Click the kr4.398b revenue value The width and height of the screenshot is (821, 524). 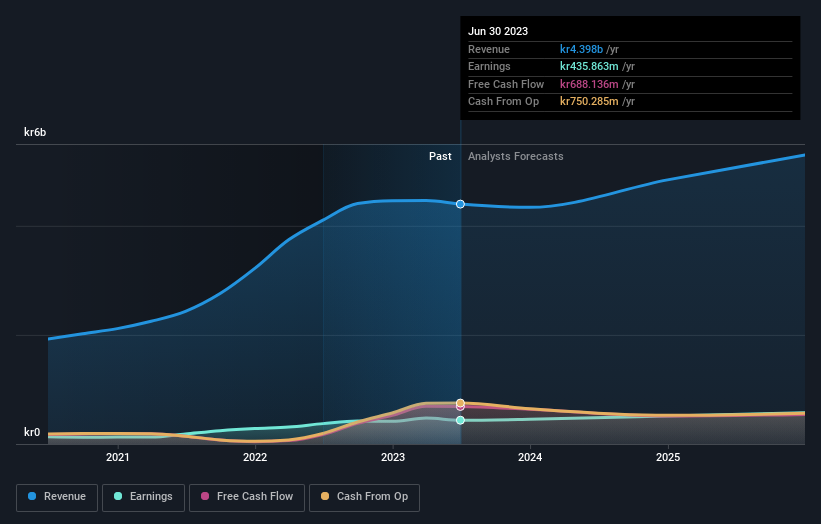[581, 49]
